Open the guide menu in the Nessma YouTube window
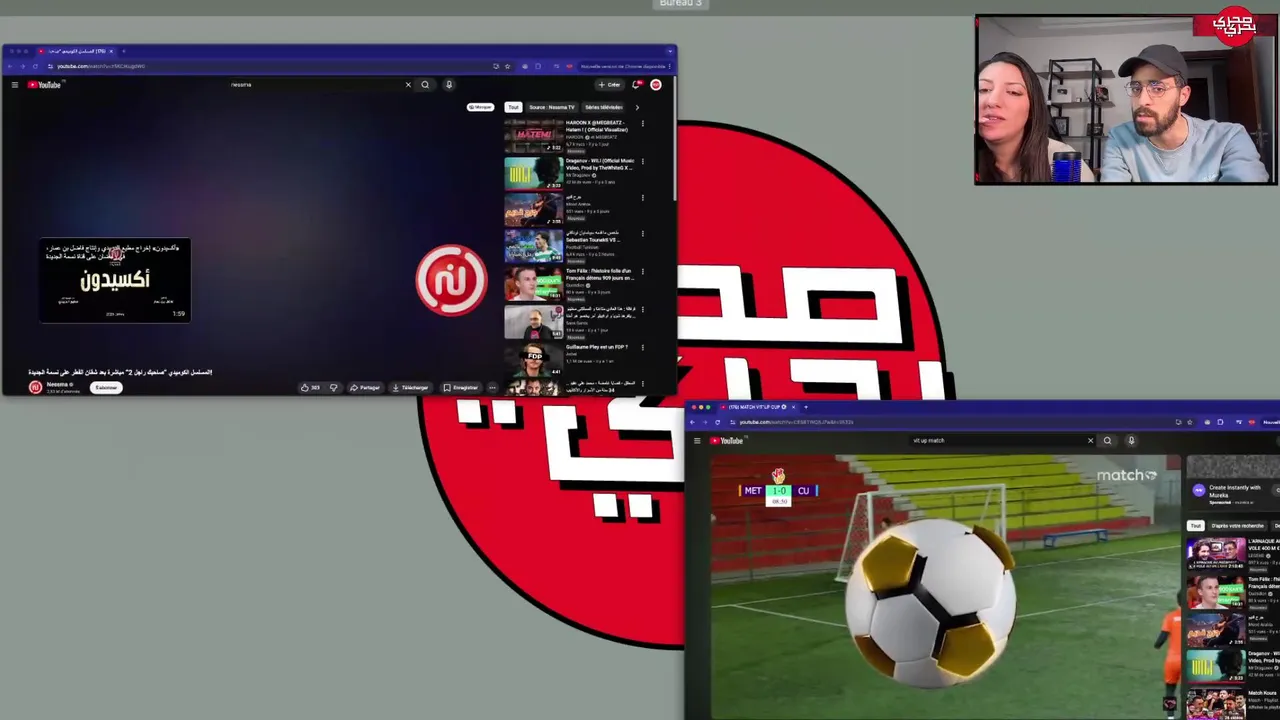Viewport: 1280px width, 720px height. click(15, 85)
